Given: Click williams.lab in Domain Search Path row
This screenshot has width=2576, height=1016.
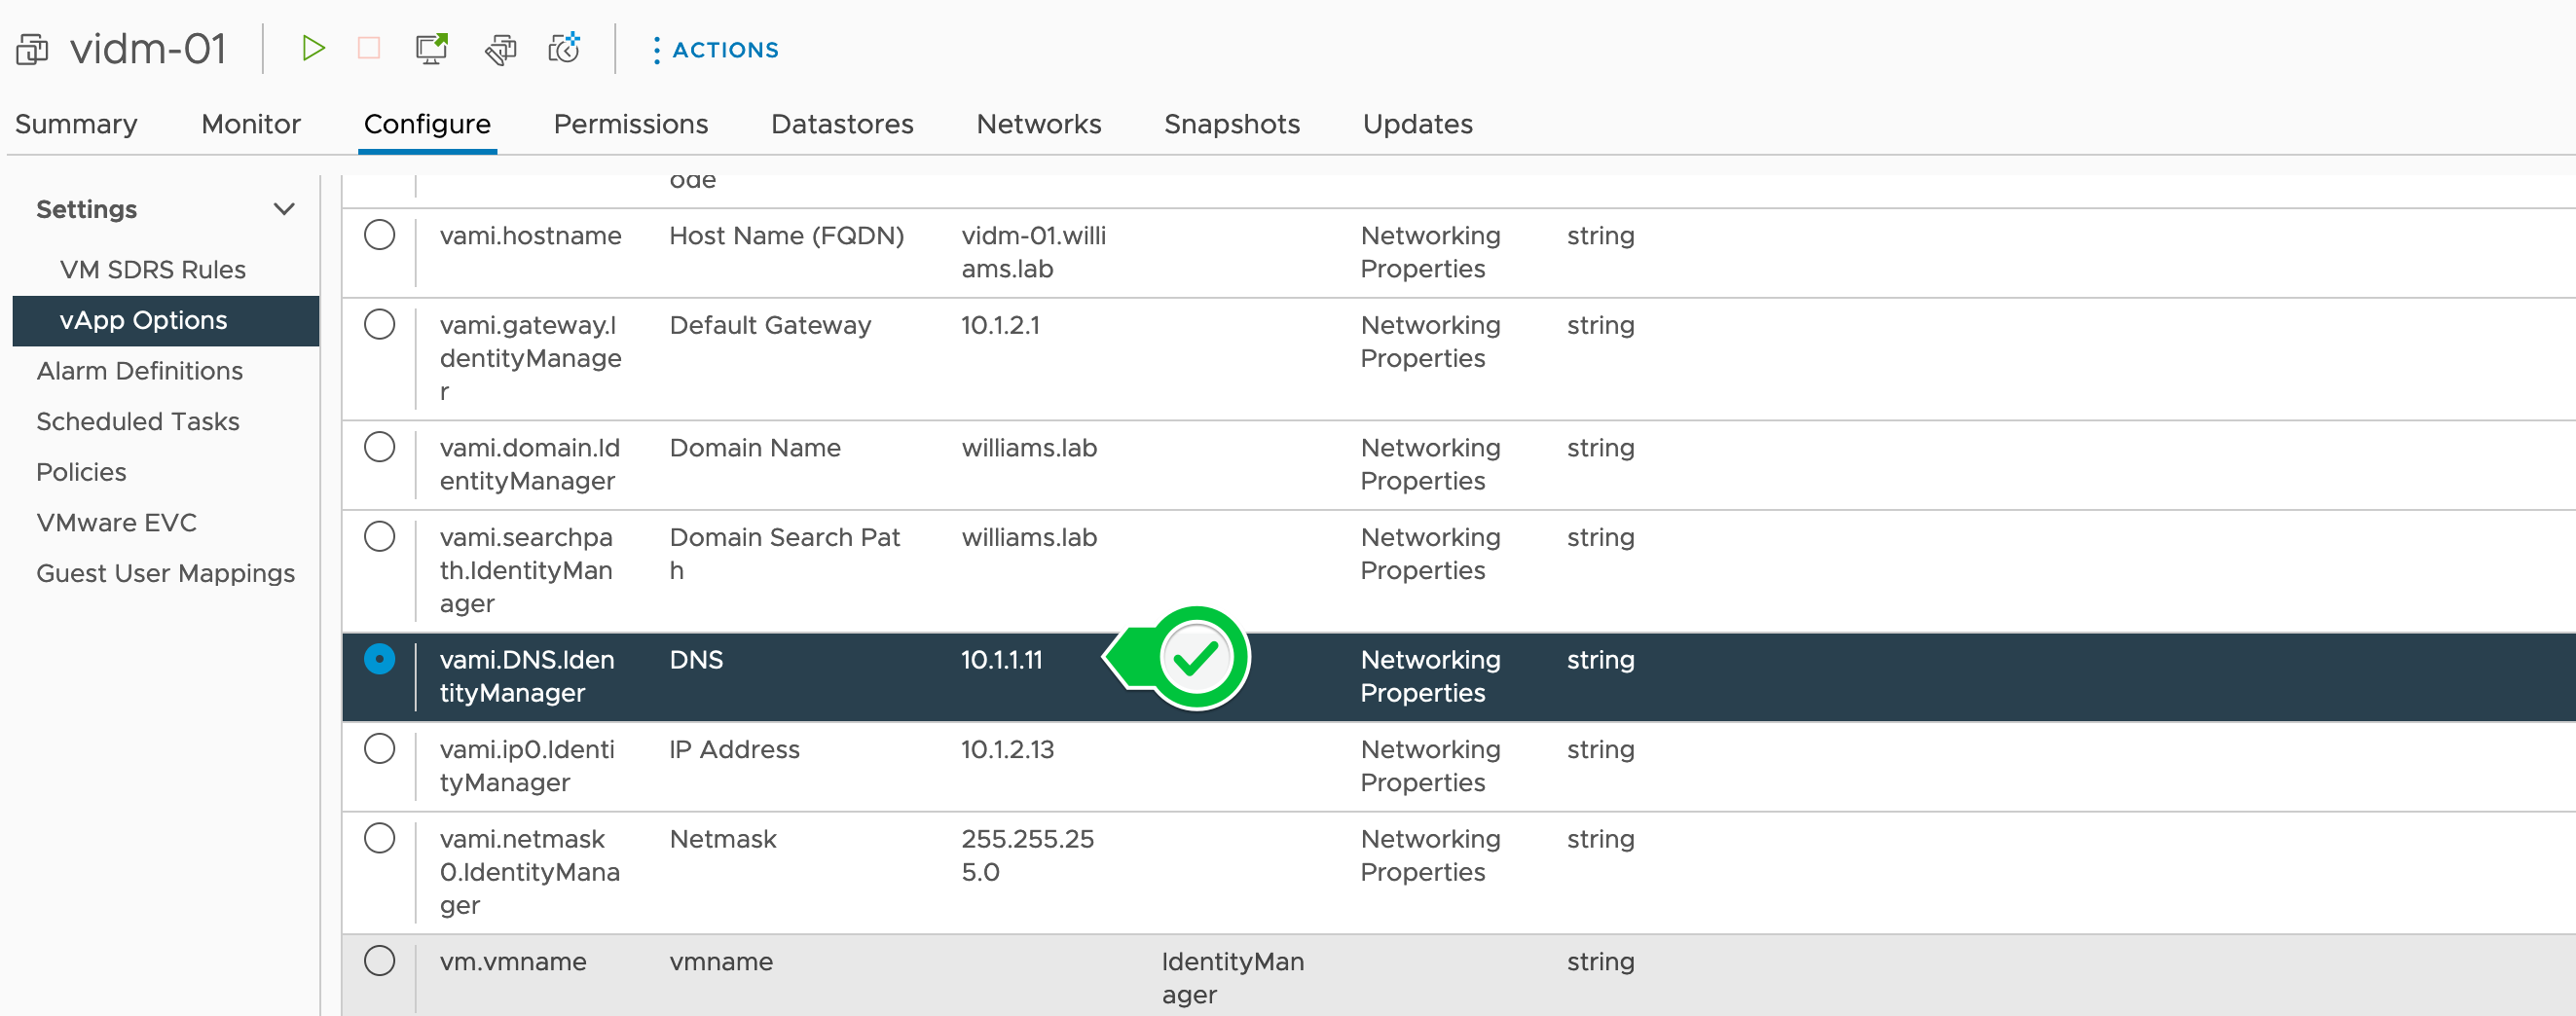Looking at the screenshot, I should point(1029,538).
